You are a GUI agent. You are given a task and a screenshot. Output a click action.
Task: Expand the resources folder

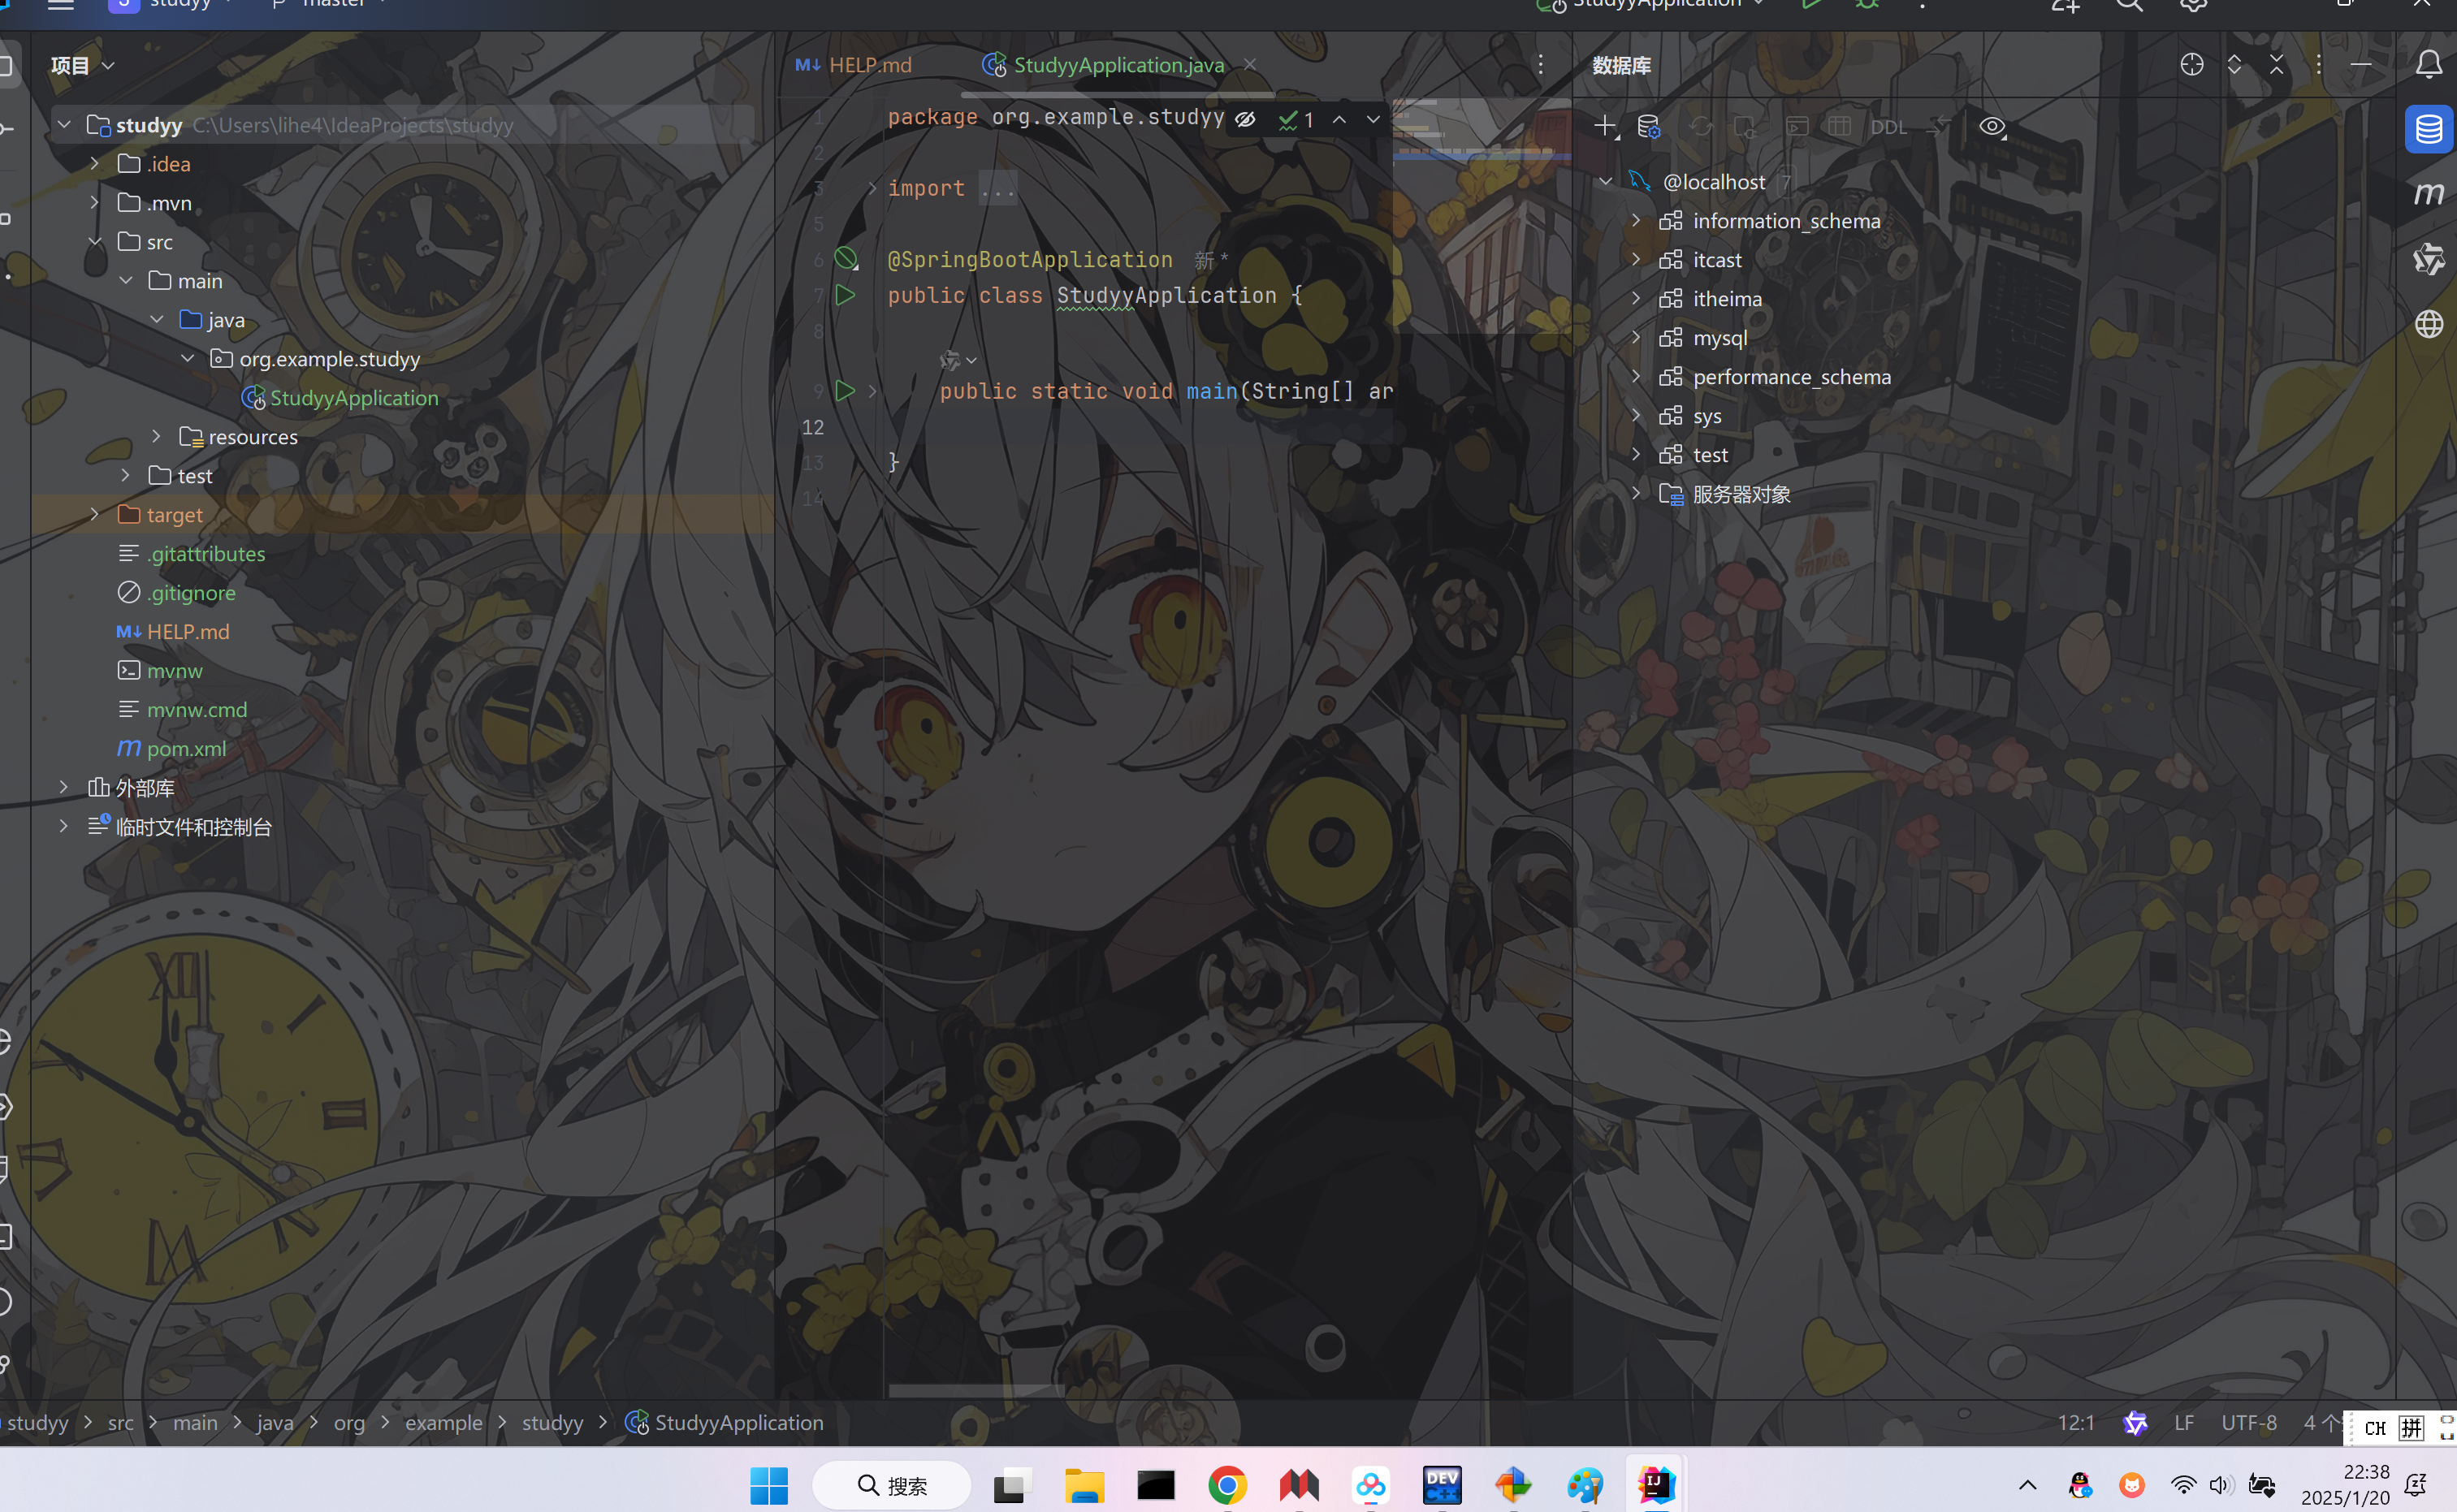coord(157,436)
